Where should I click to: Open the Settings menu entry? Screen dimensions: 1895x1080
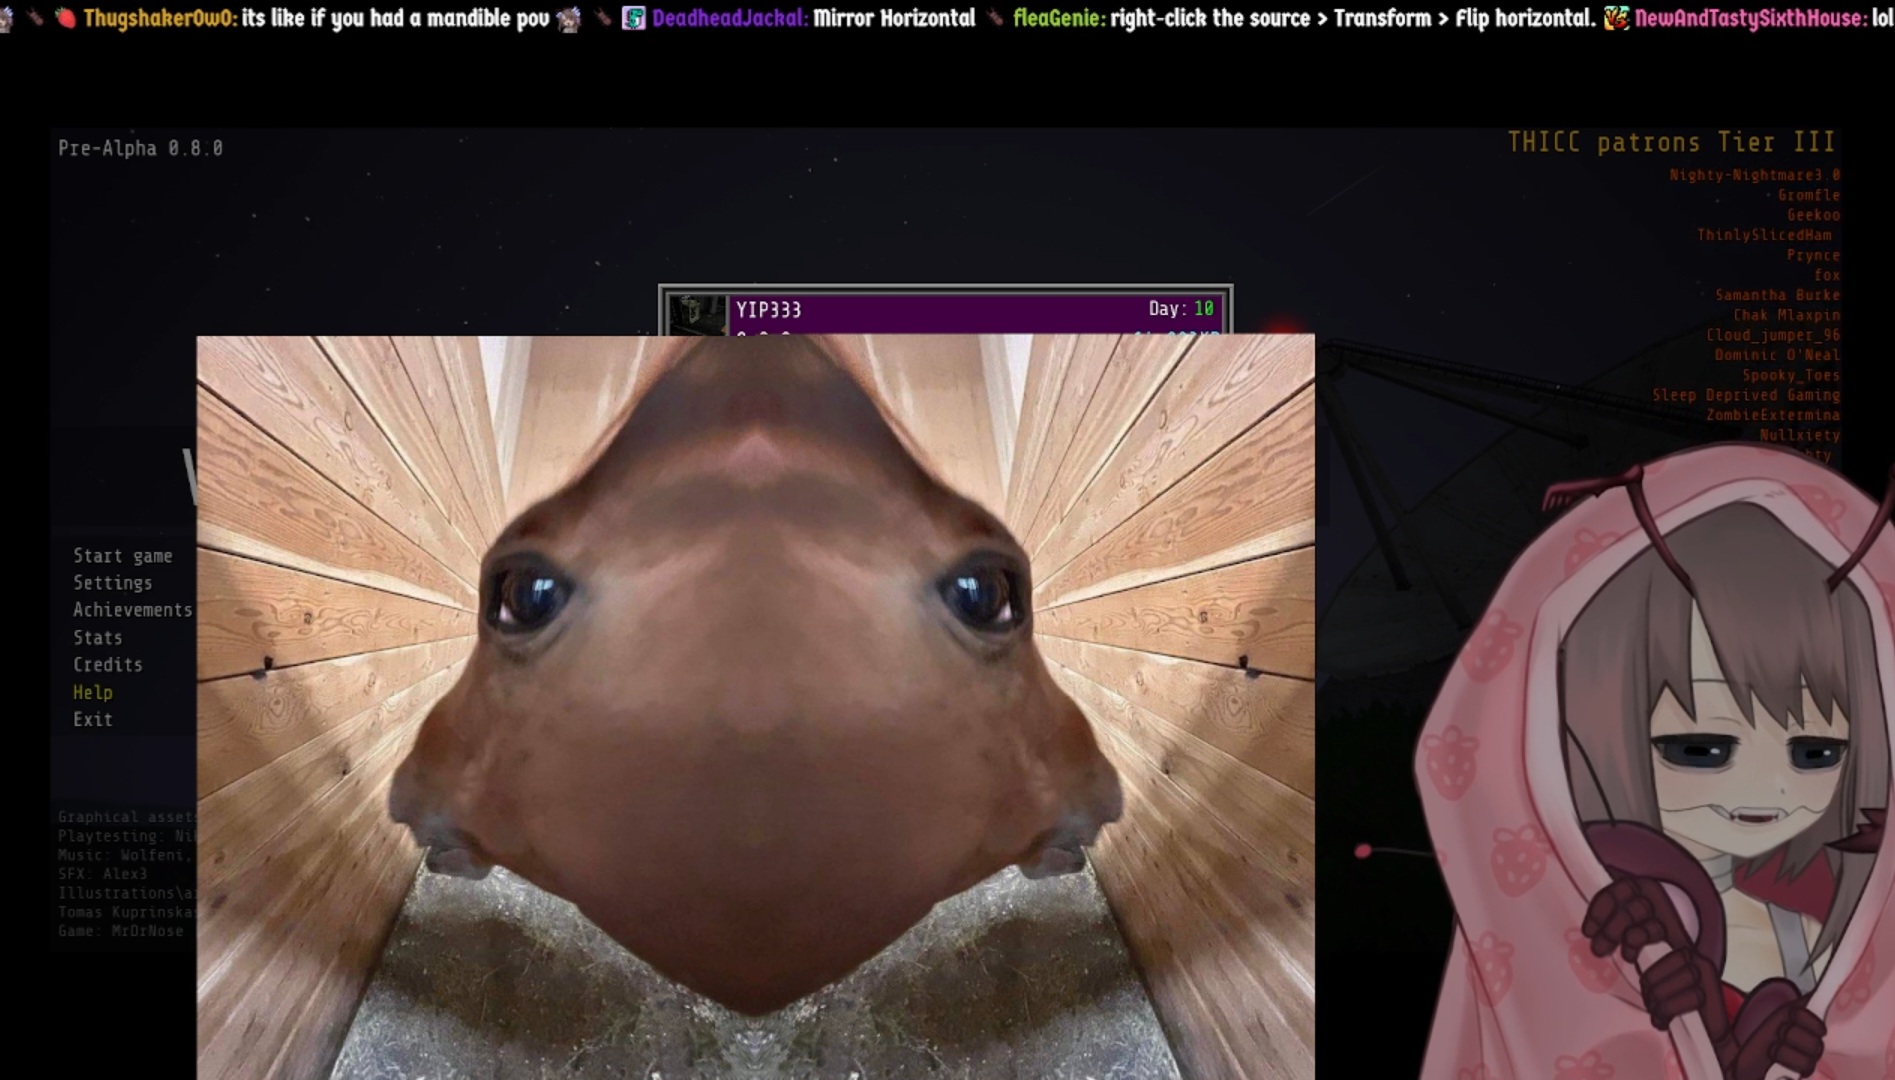point(112,583)
